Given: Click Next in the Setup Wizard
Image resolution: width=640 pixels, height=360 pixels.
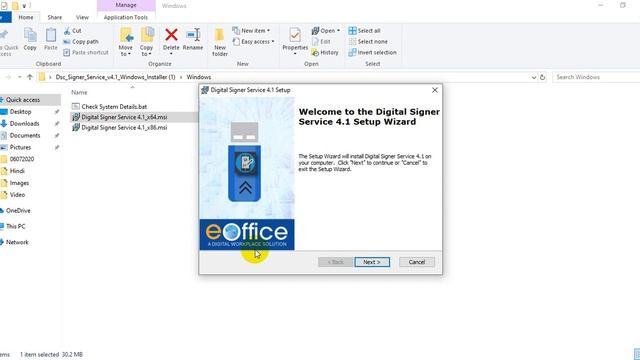Looking at the screenshot, I should pyautogui.click(x=372, y=262).
